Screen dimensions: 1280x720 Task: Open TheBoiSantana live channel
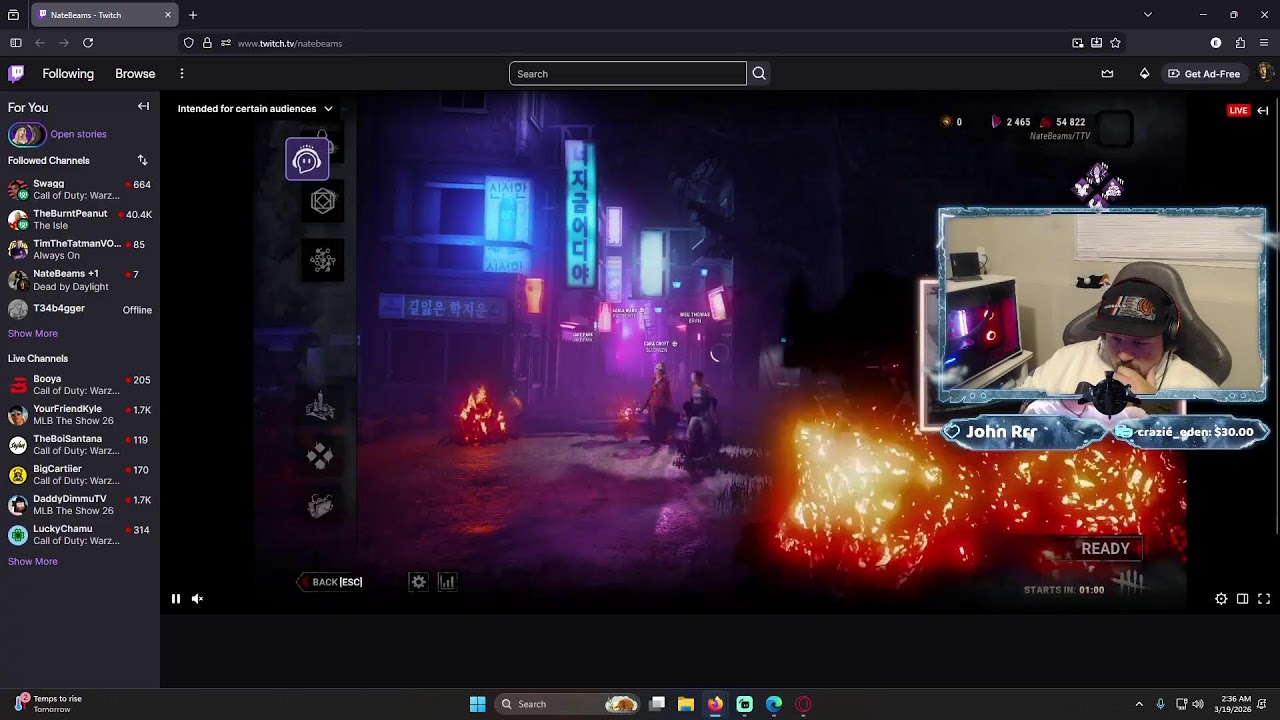point(80,444)
